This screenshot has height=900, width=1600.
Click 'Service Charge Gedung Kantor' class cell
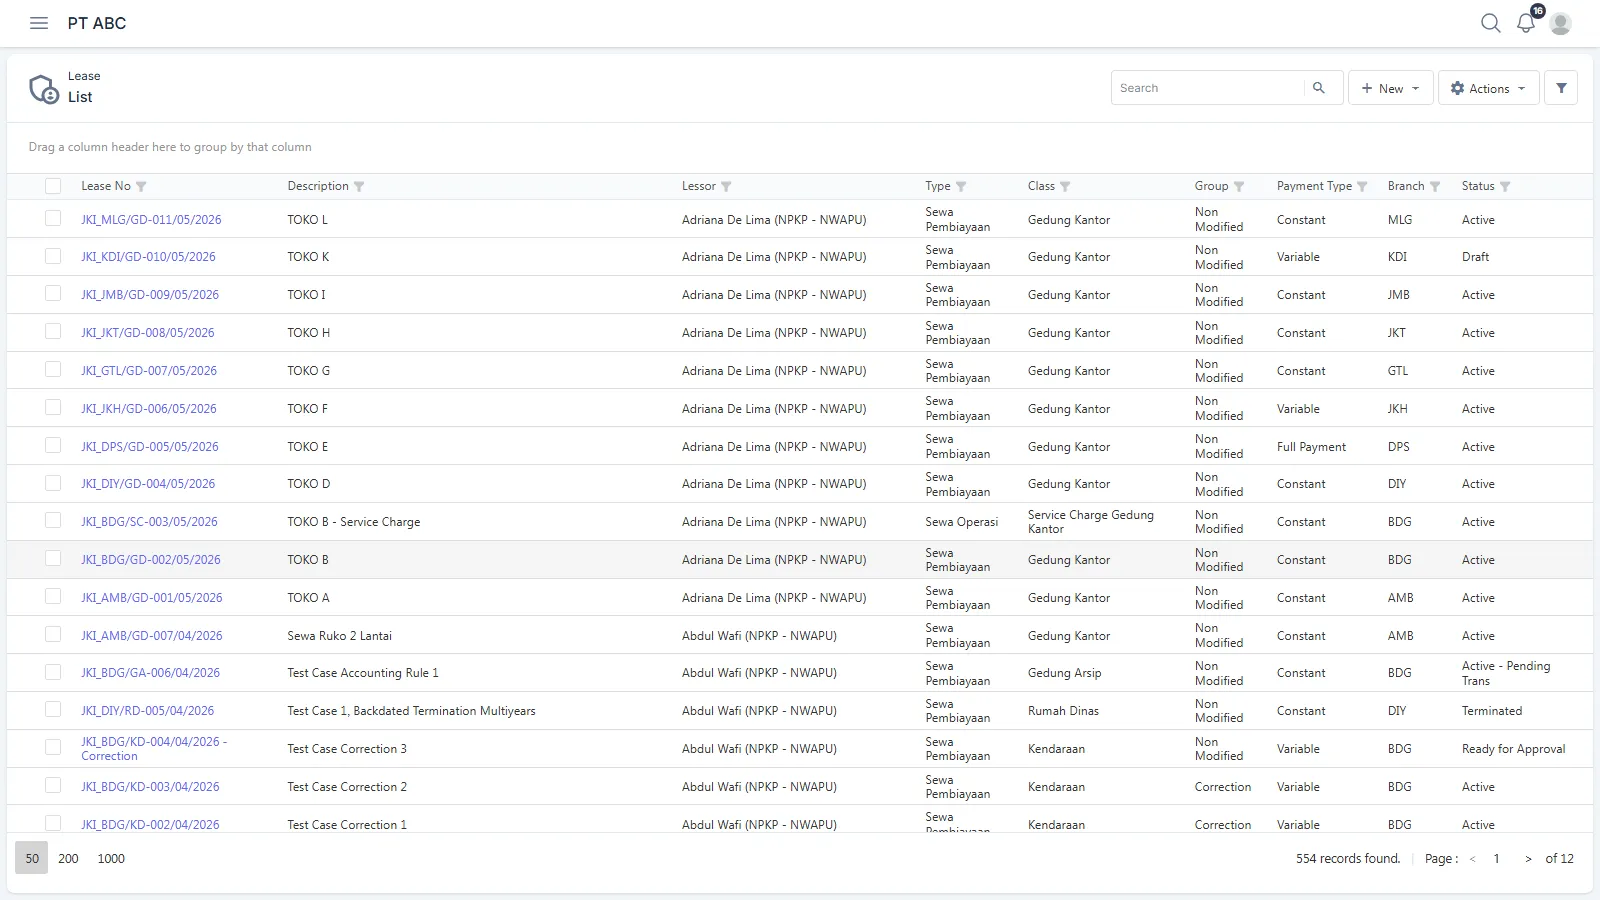click(x=1091, y=522)
